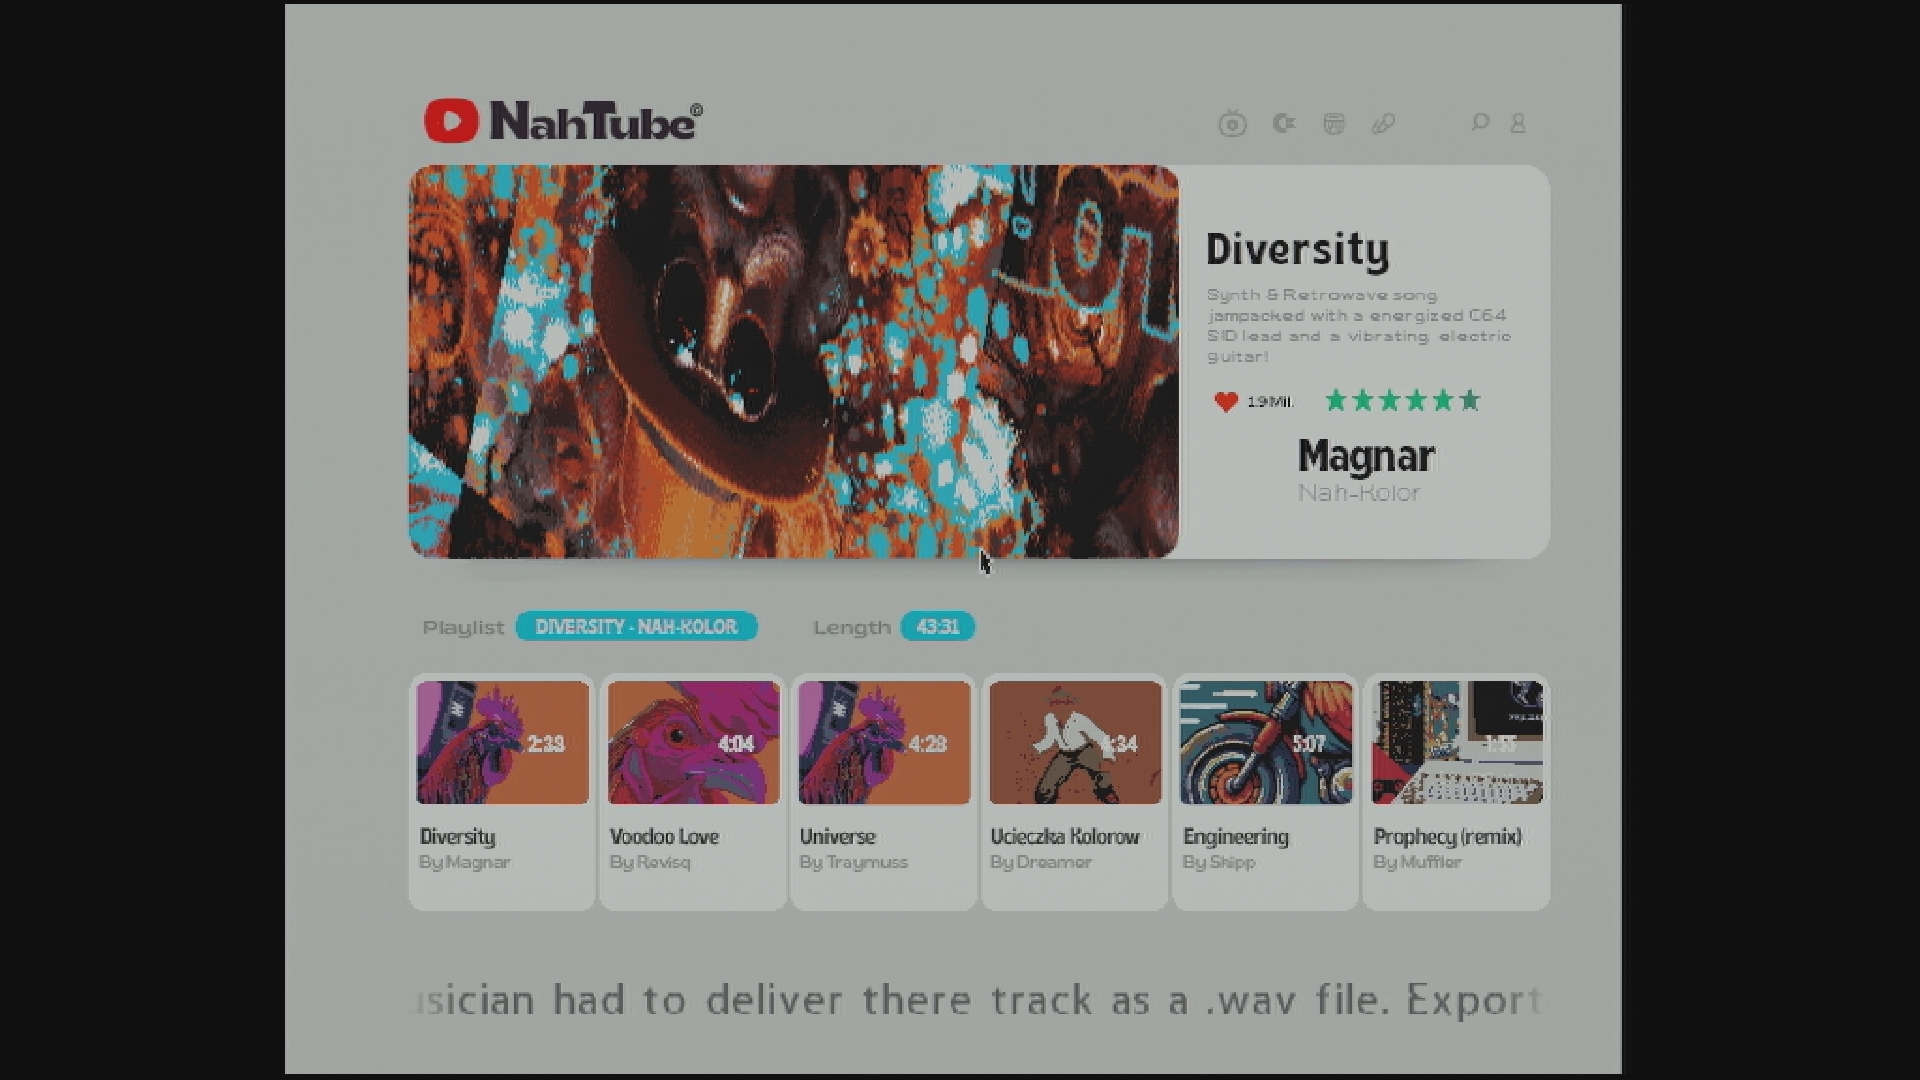Click the Magnar artist name in info panel
Viewport: 1920px width, 1080px height.
point(1366,456)
